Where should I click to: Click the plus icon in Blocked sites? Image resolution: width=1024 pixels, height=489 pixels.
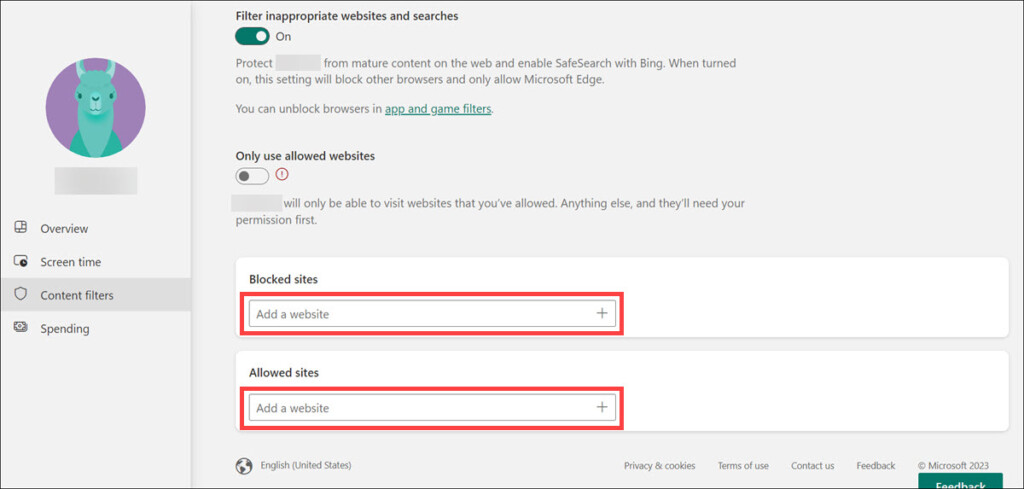coord(602,314)
